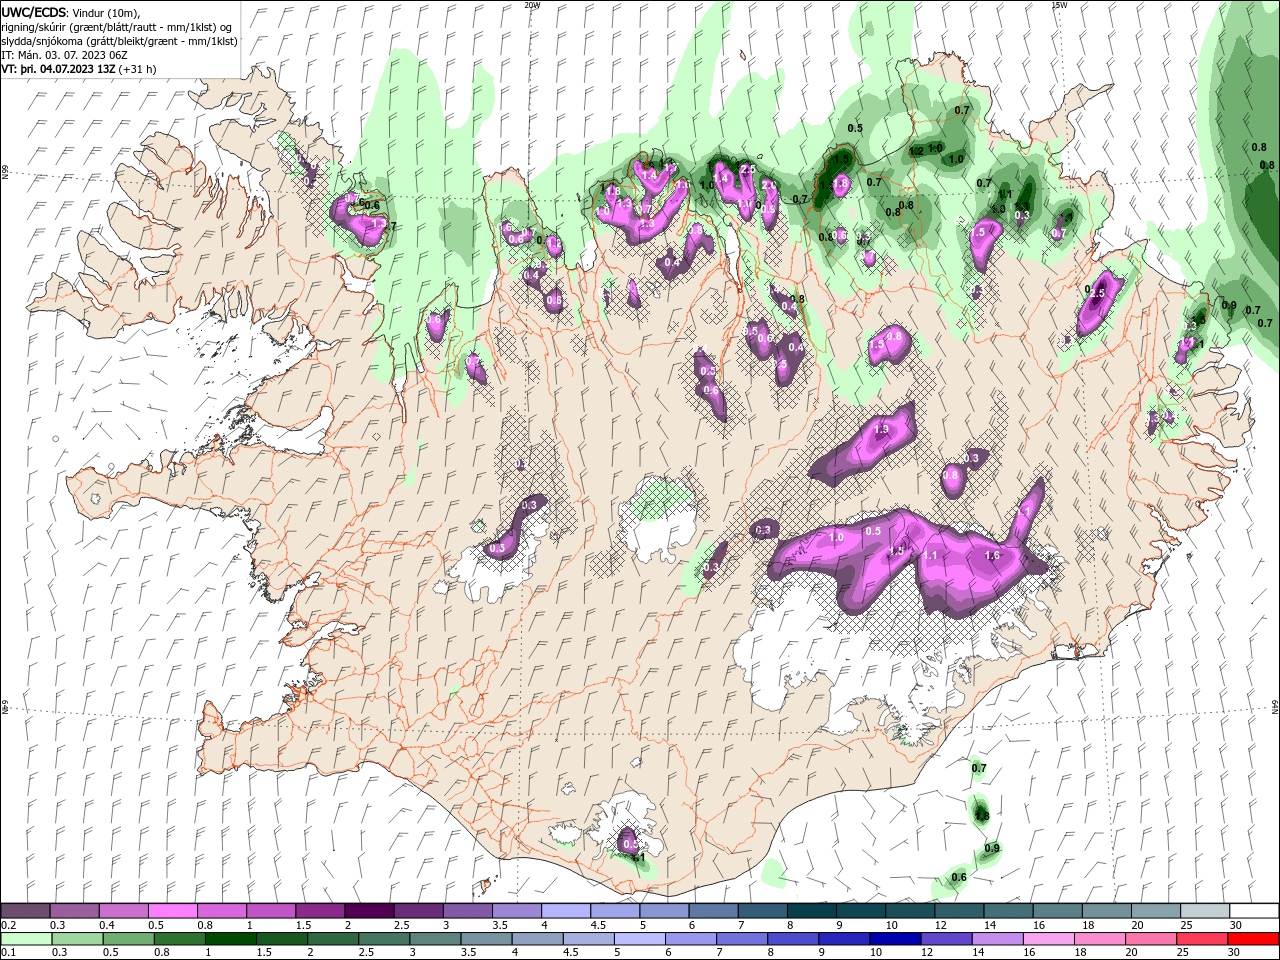Image resolution: width=1280 pixels, height=960 pixels.
Task: Click the bright pink 0.5 swatch in snow scale
Action: pyautogui.click(x=172, y=911)
